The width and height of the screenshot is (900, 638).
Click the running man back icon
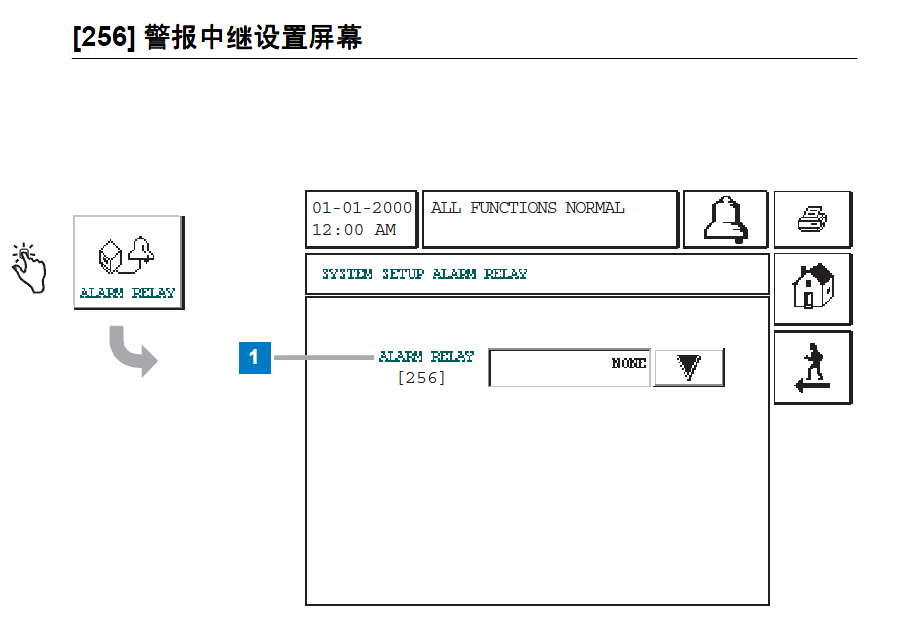(x=812, y=367)
